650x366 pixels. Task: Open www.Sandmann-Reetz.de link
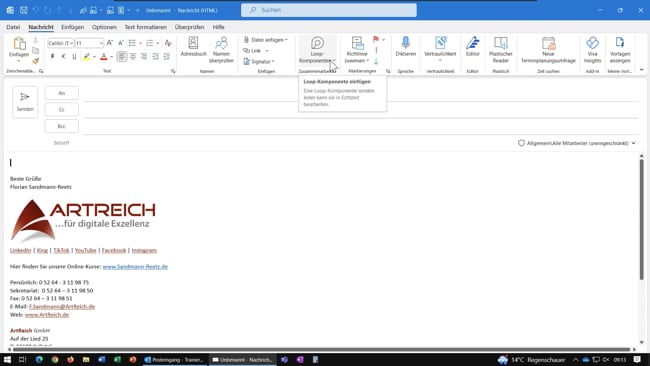pyautogui.click(x=135, y=267)
